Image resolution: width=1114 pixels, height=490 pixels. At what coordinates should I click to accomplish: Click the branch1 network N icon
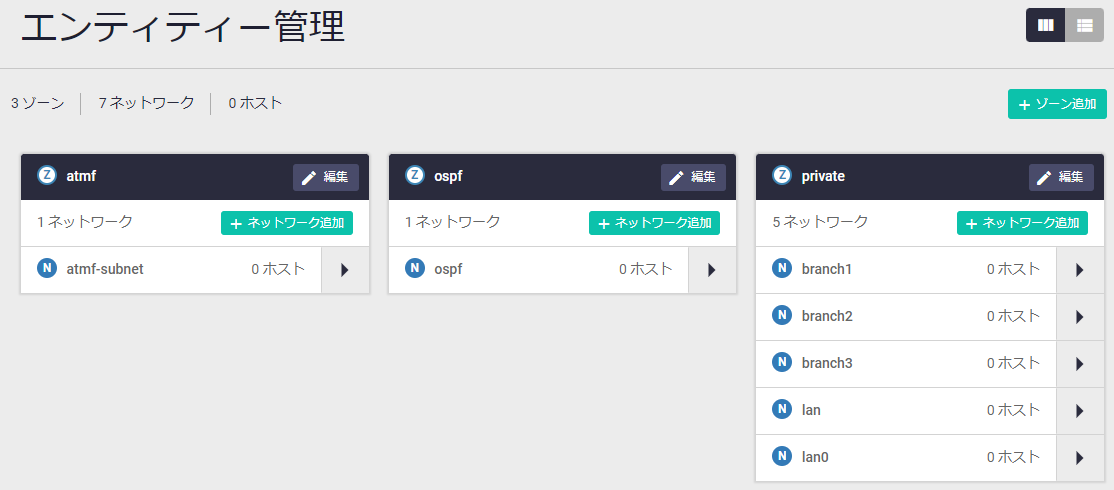(x=782, y=268)
